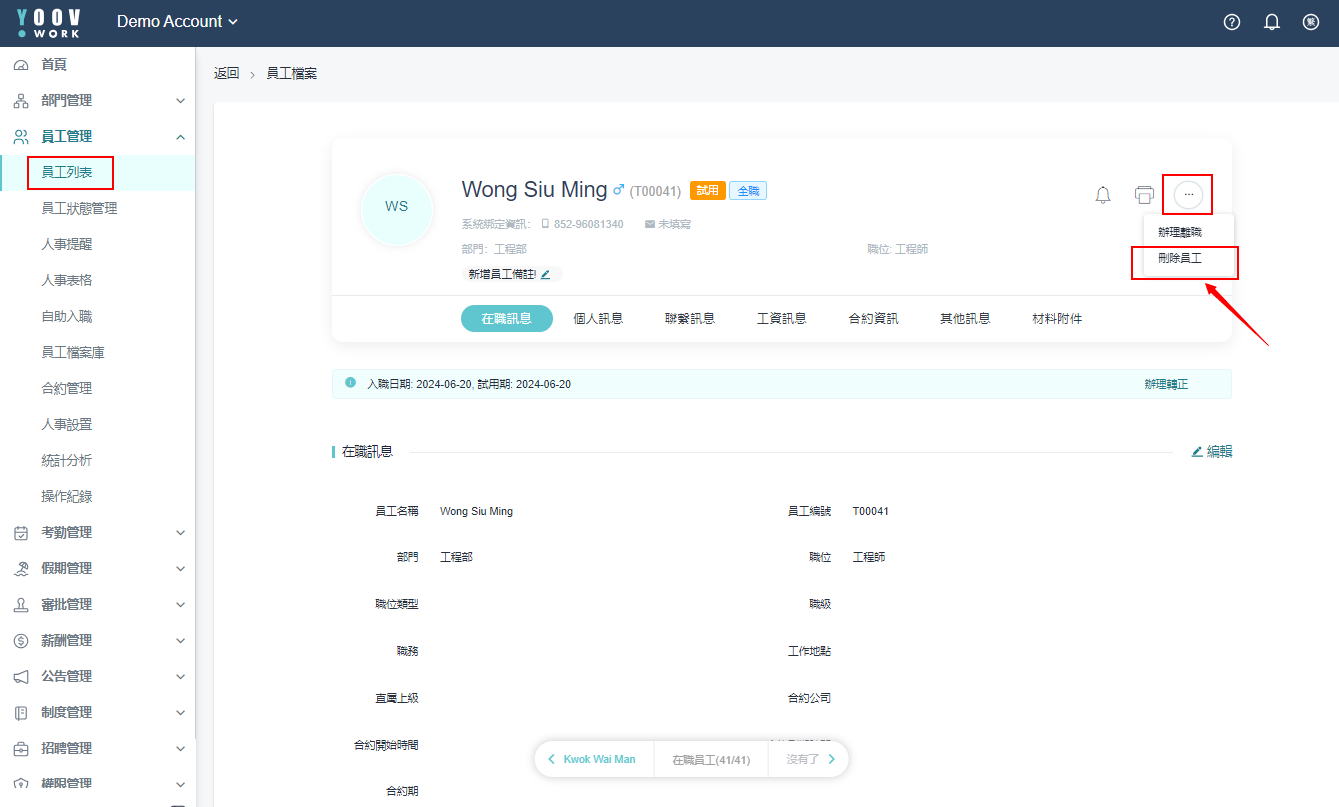Print the employee profile with the printer icon
1339x807 pixels.
point(1144,195)
